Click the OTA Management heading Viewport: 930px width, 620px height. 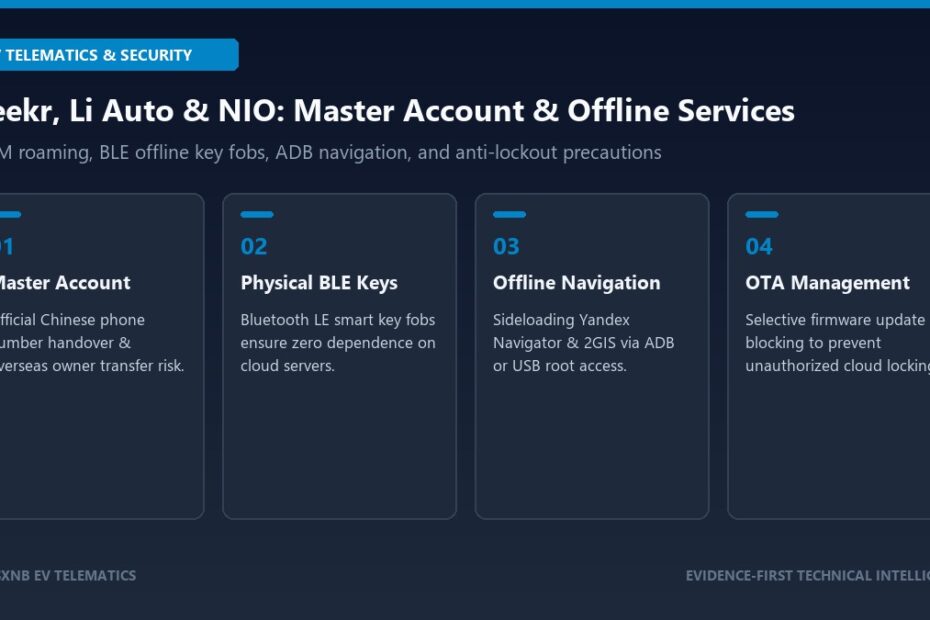coord(827,283)
